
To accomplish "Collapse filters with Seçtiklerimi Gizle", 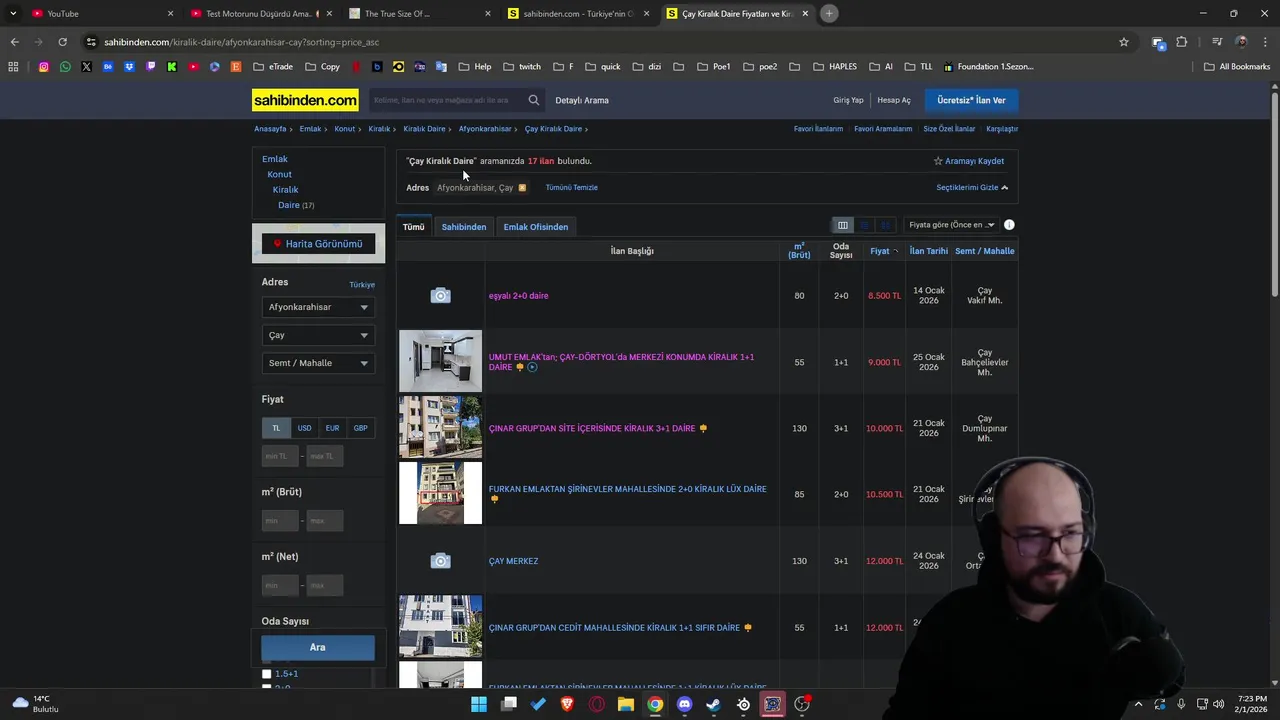I will (972, 188).
